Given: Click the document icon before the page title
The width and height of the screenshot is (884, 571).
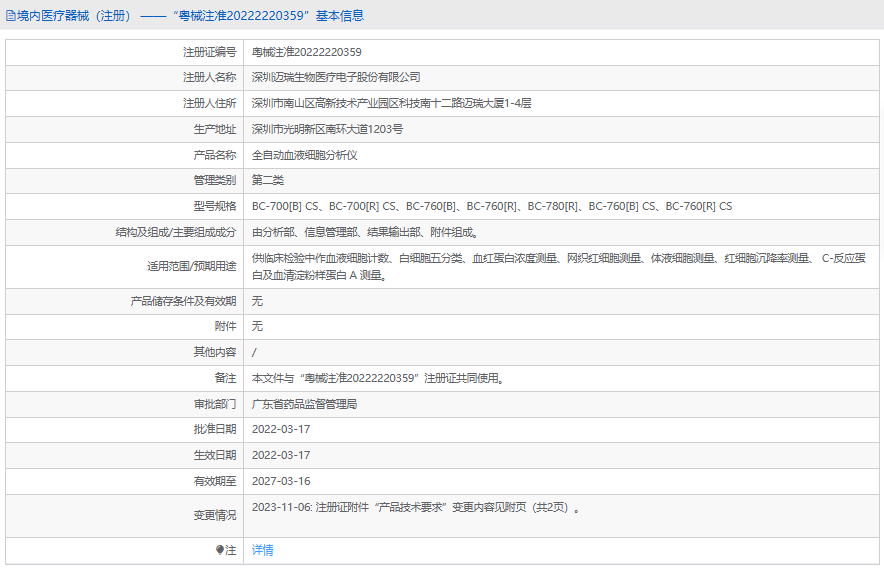Looking at the screenshot, I should click(x=11, y=16).
